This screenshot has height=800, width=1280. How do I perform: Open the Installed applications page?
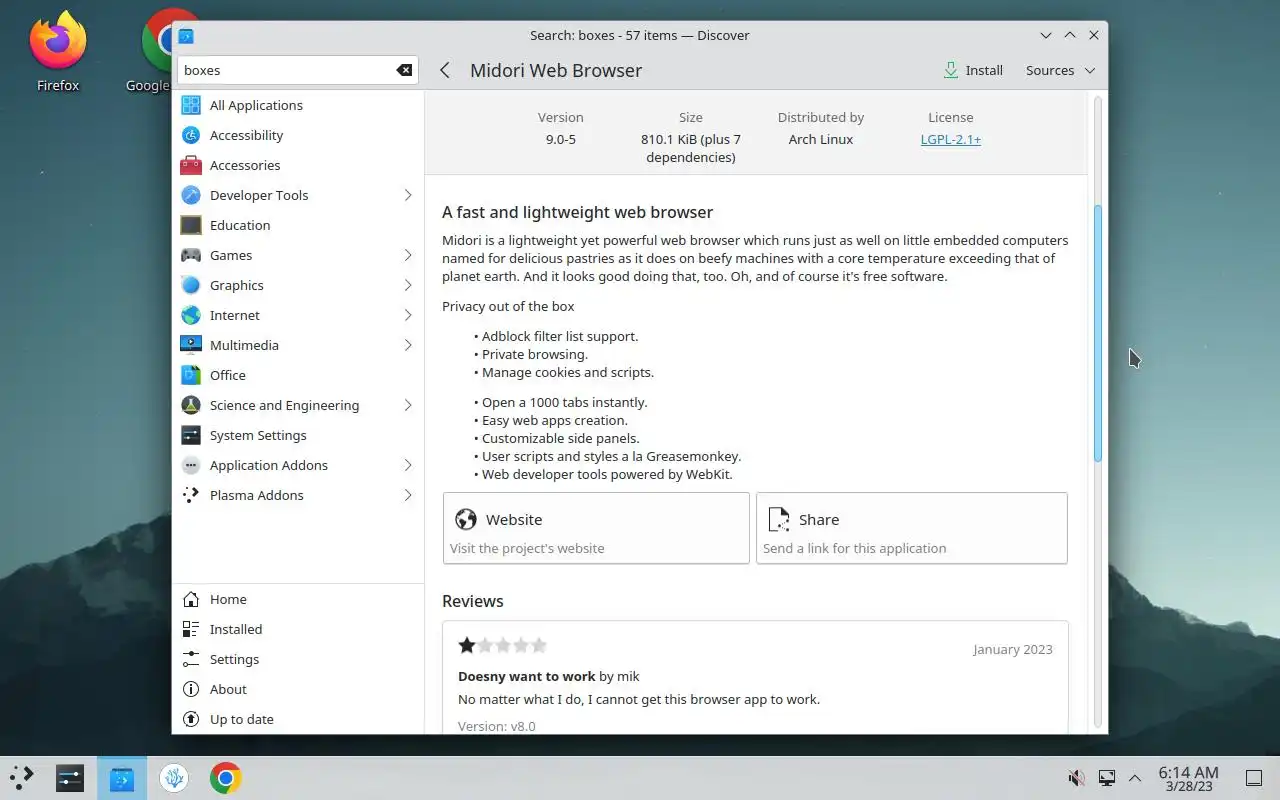tap(298, 629)
